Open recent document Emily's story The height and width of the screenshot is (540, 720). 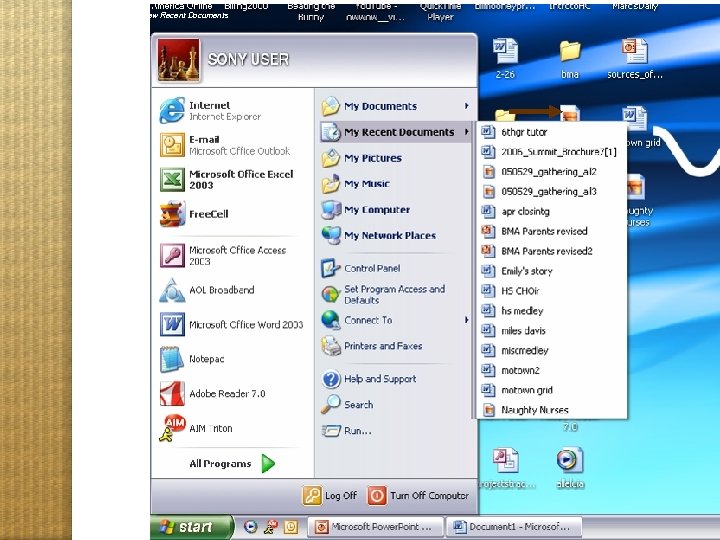[x=552, y=271]
